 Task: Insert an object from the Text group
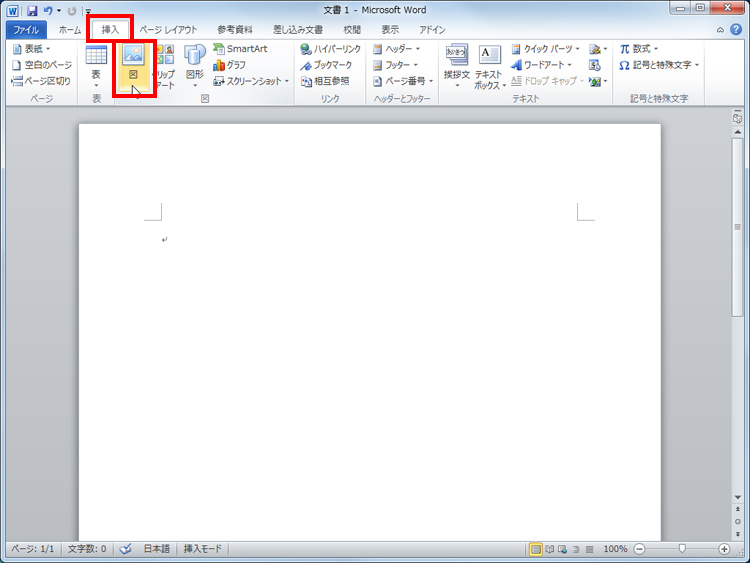(598, 81)
